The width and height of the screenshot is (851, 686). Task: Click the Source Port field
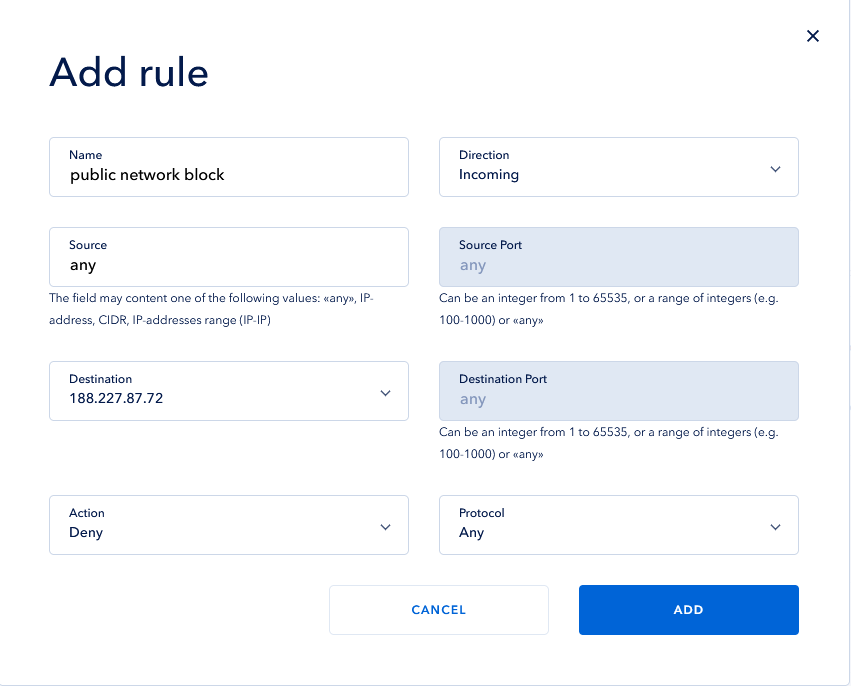point(618,257)
